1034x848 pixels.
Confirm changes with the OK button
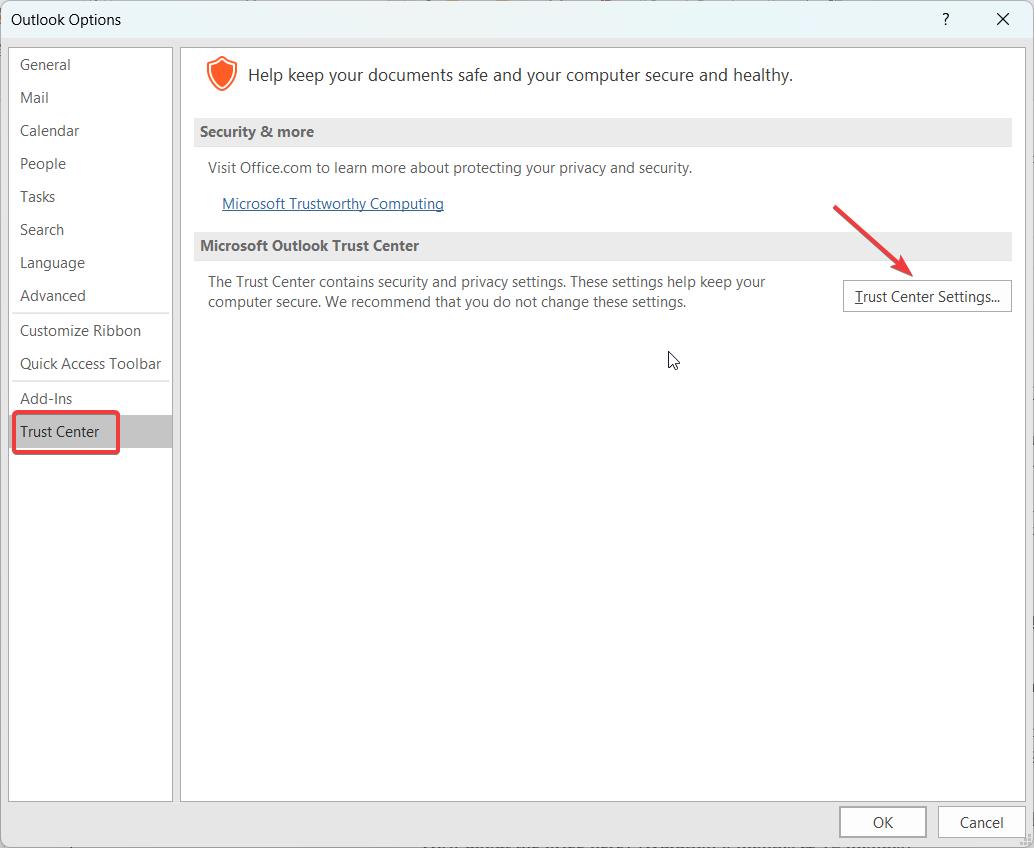[x=882, y=822]
